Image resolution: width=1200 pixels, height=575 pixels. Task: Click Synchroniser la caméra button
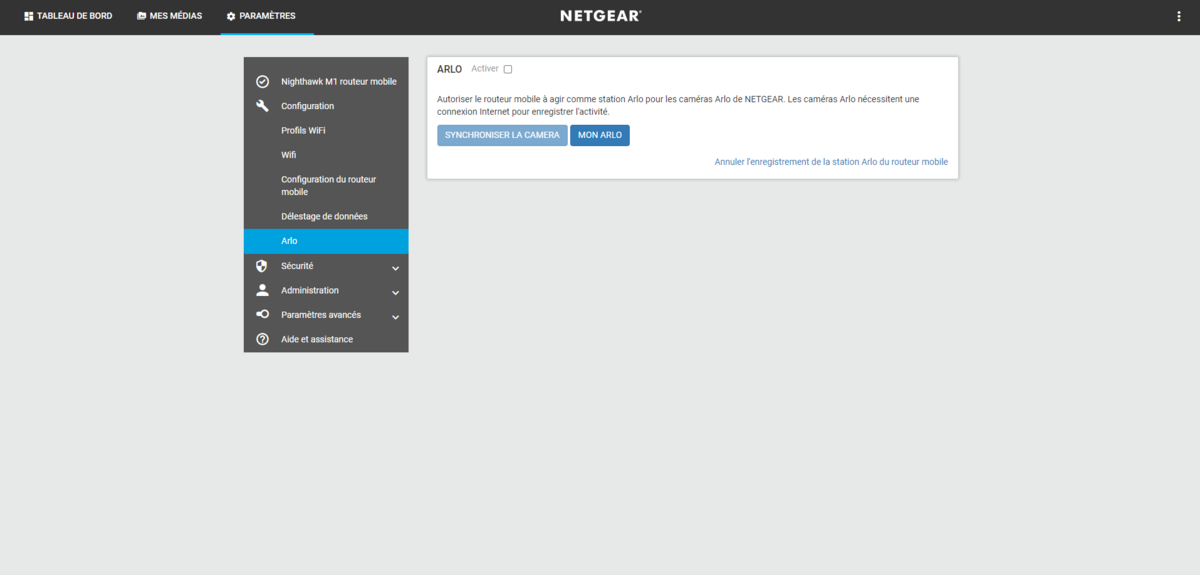pos(502,135)
